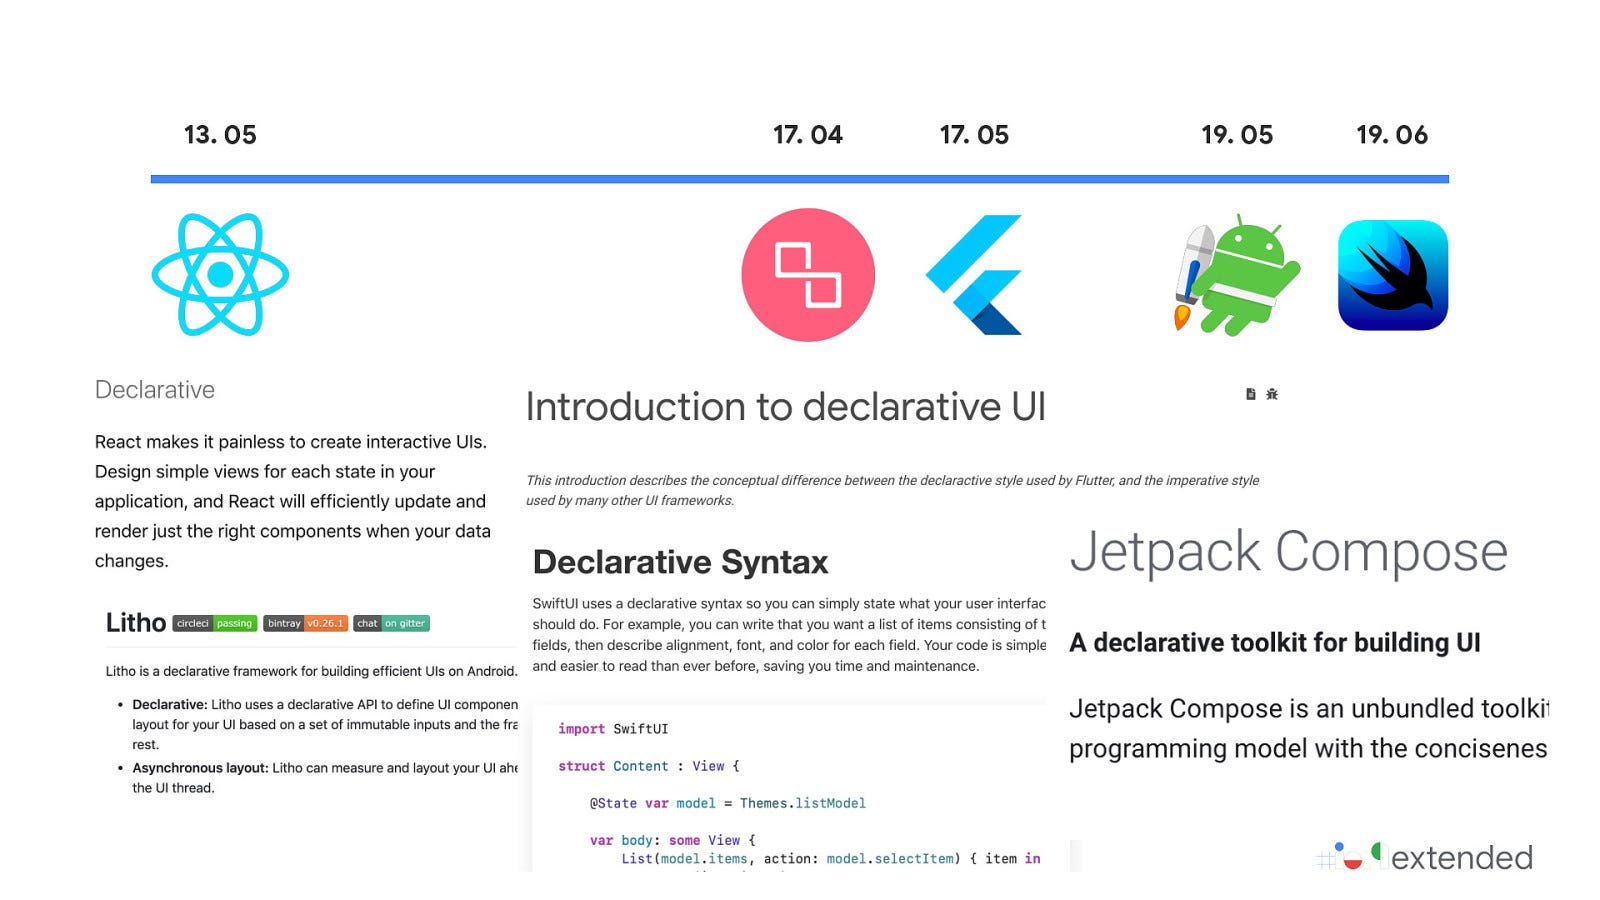Click the bintray v0.26.1 badge
The width and height of the screenshot is (1600, 900).
point(305,623)
